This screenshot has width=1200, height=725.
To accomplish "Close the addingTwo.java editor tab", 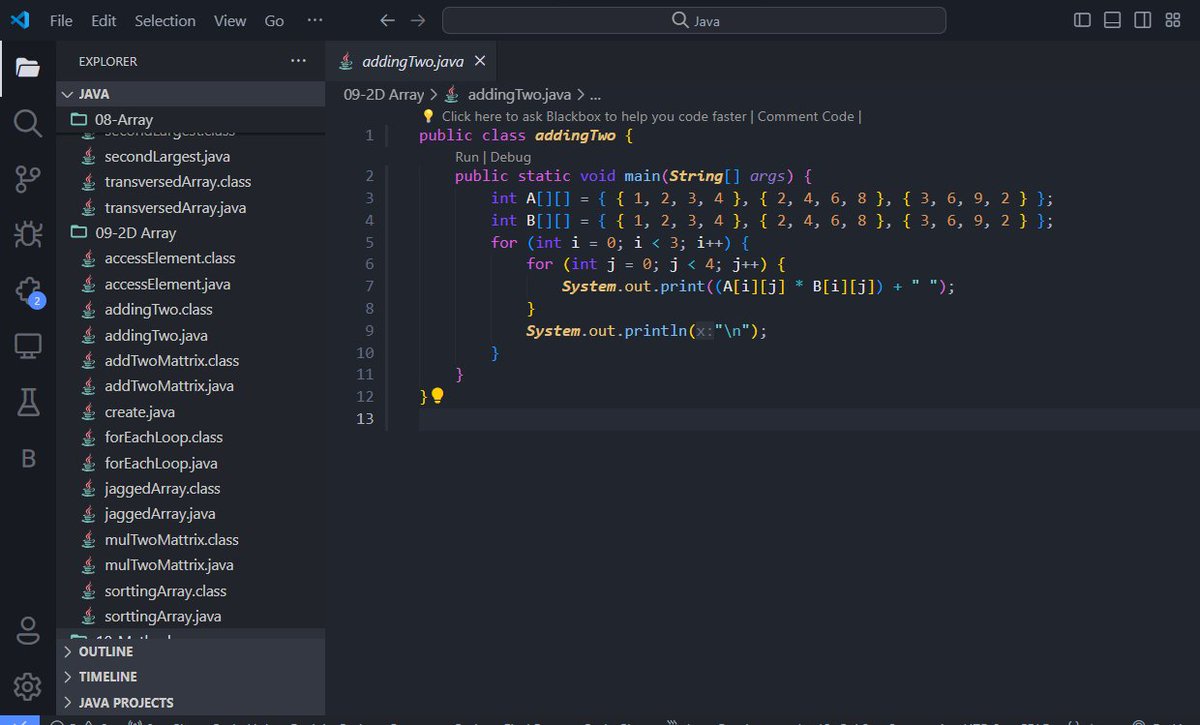I will 479,62.
